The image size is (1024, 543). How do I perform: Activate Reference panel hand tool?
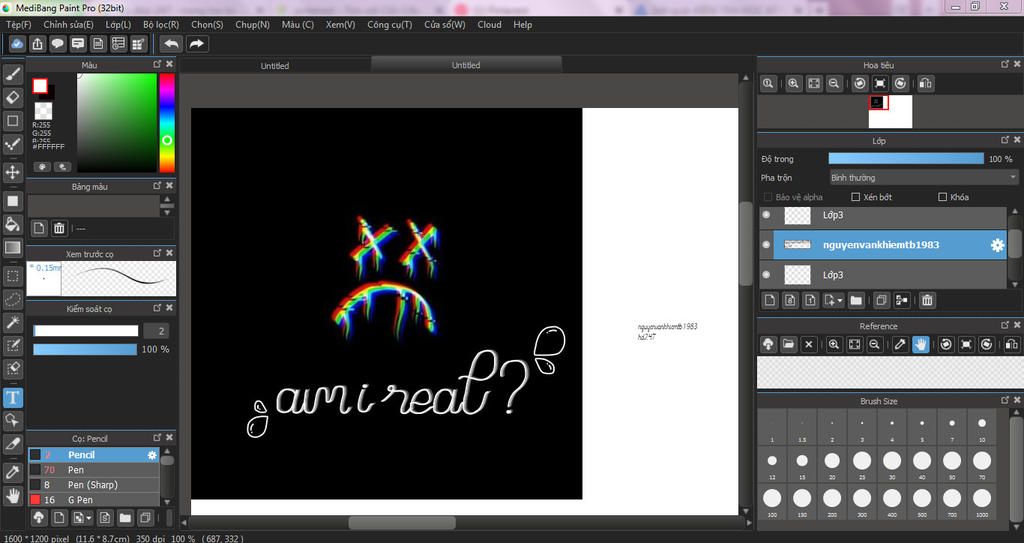point(920,344)
